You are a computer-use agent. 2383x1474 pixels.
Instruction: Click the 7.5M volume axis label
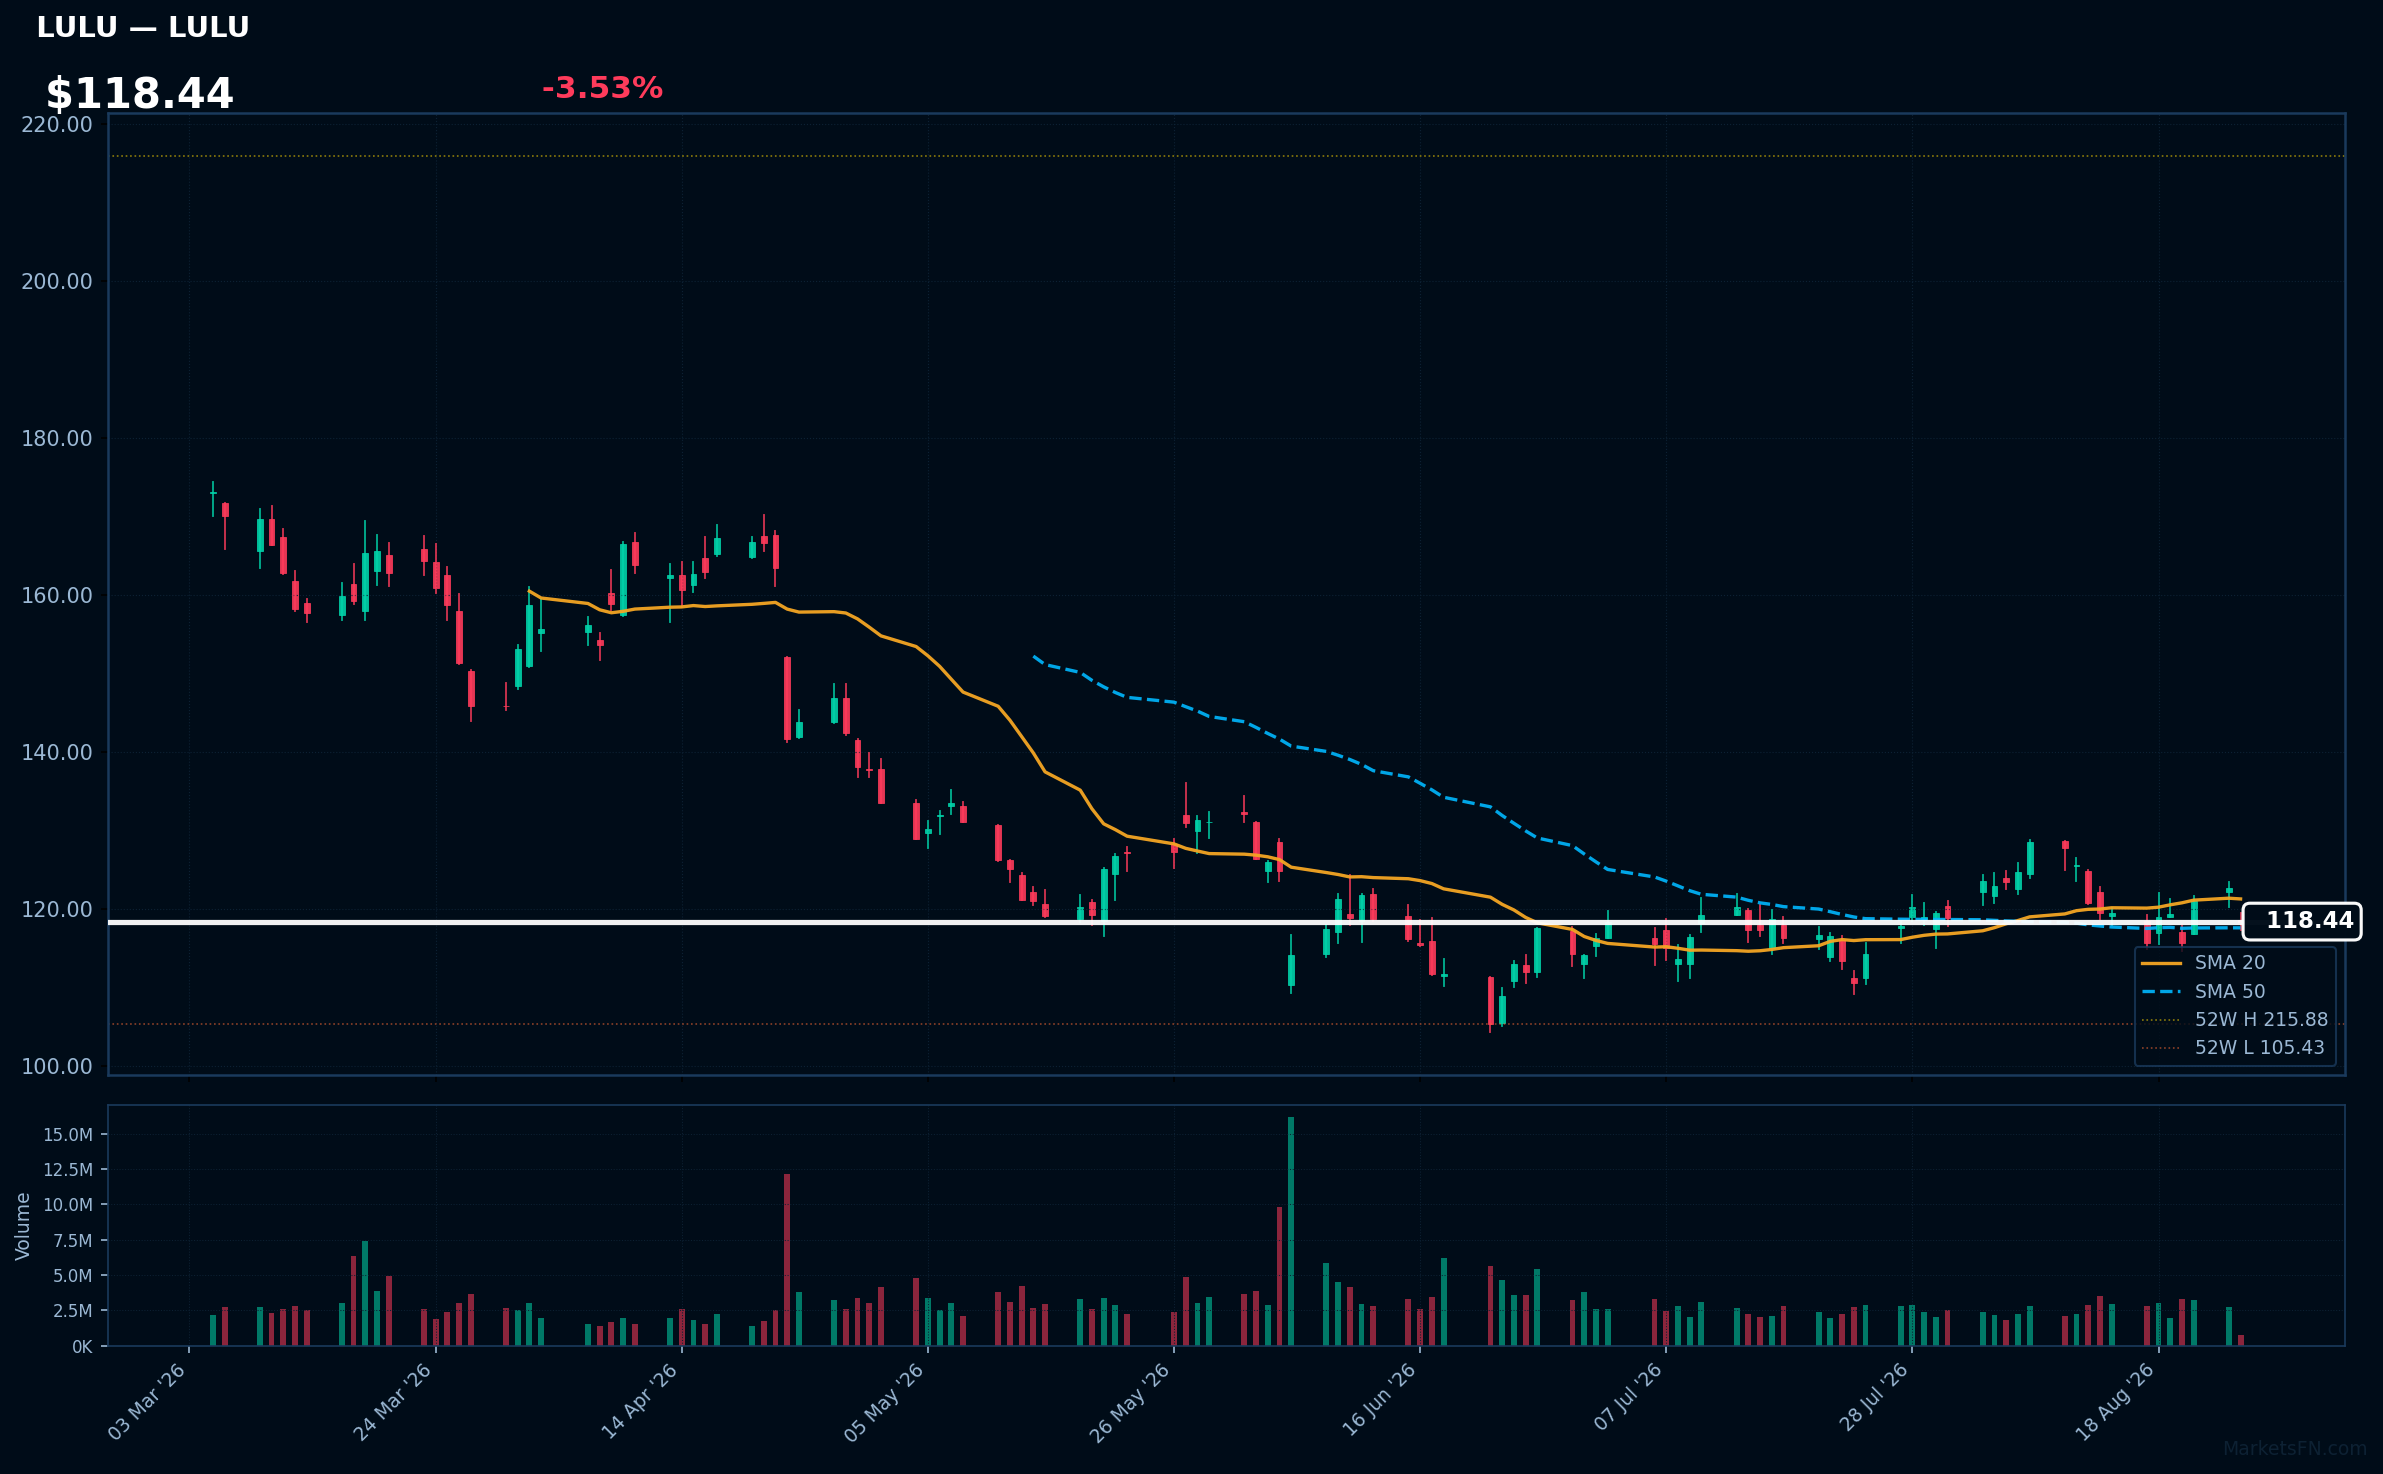[73, 1241]
